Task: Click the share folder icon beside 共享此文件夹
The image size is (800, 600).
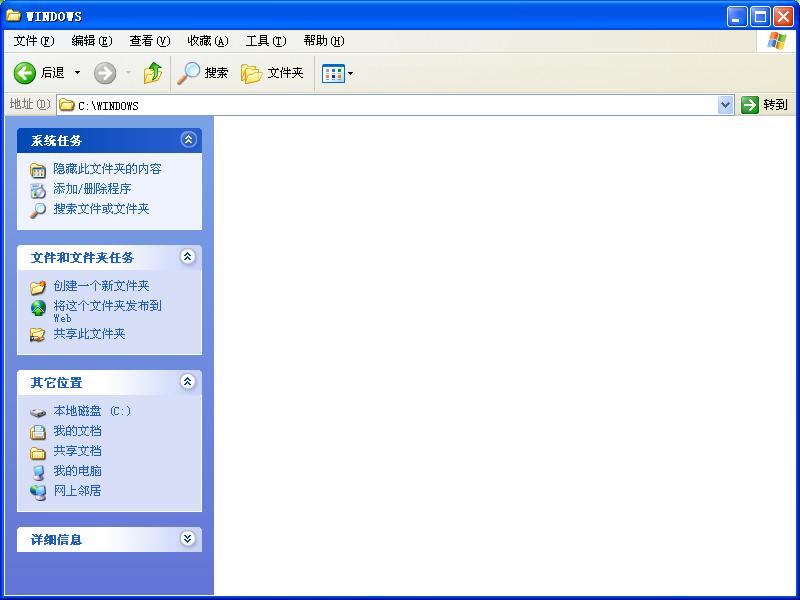Action: coord(38,335)
